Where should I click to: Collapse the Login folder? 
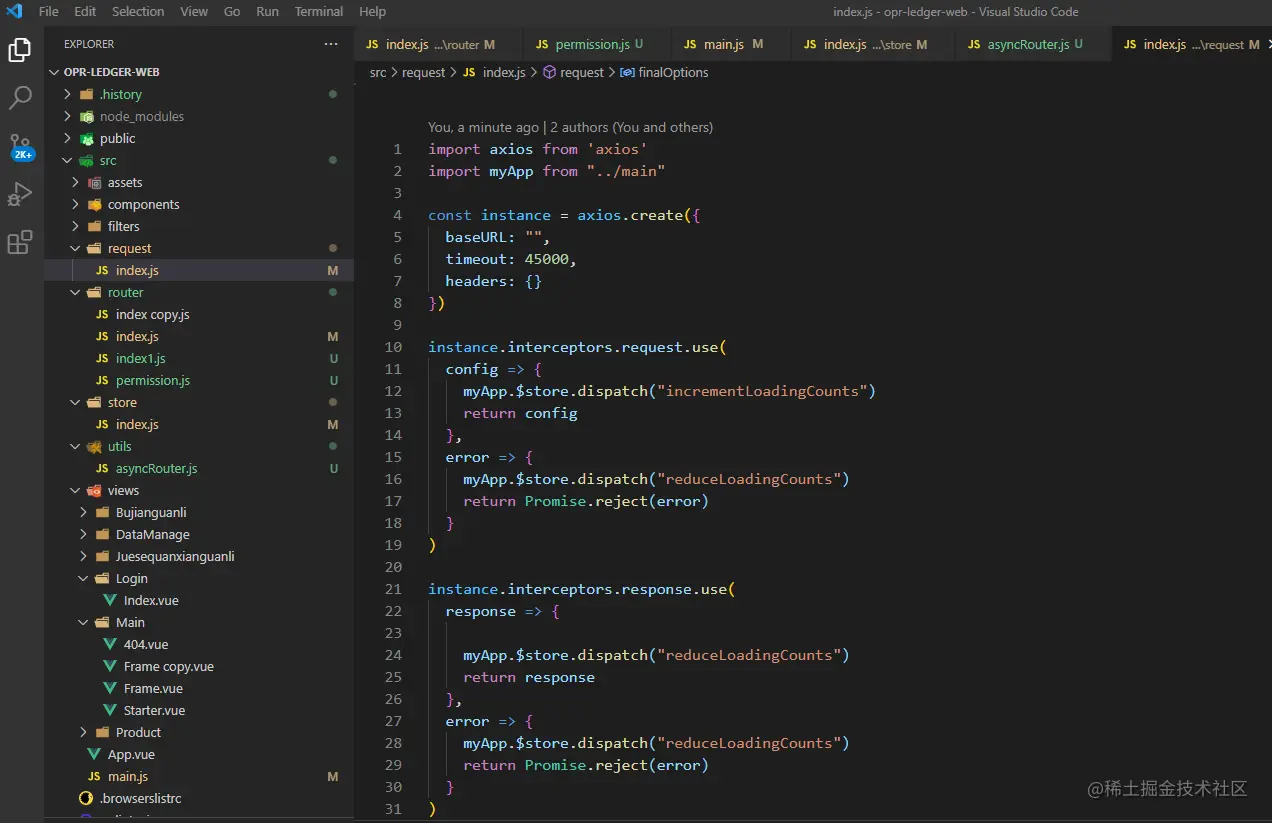(83, 578)
